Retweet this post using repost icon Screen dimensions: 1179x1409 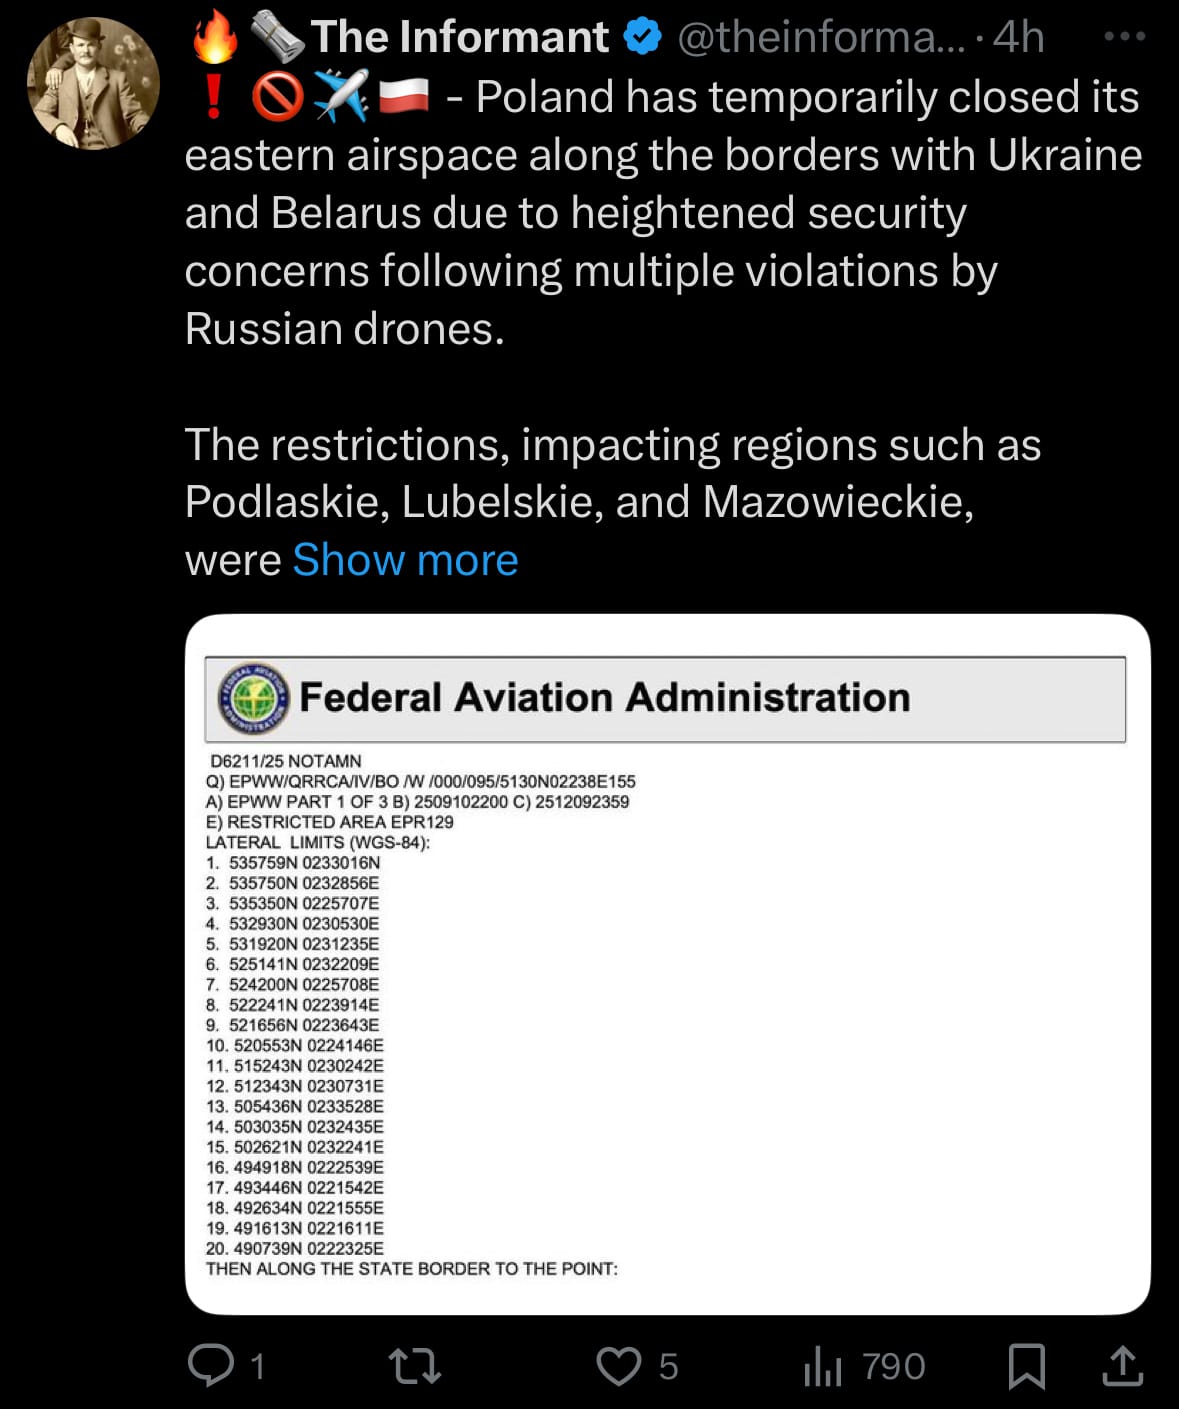[x=414, y=1365]
